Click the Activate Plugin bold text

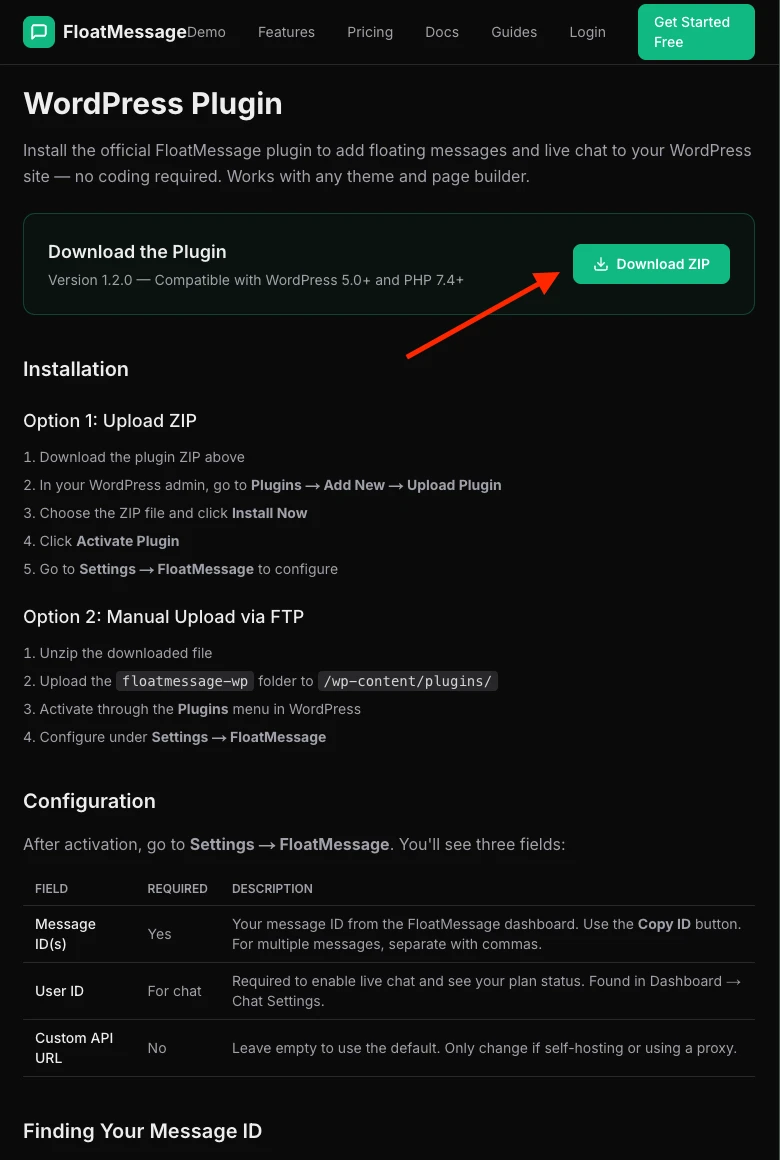[127, 542]
